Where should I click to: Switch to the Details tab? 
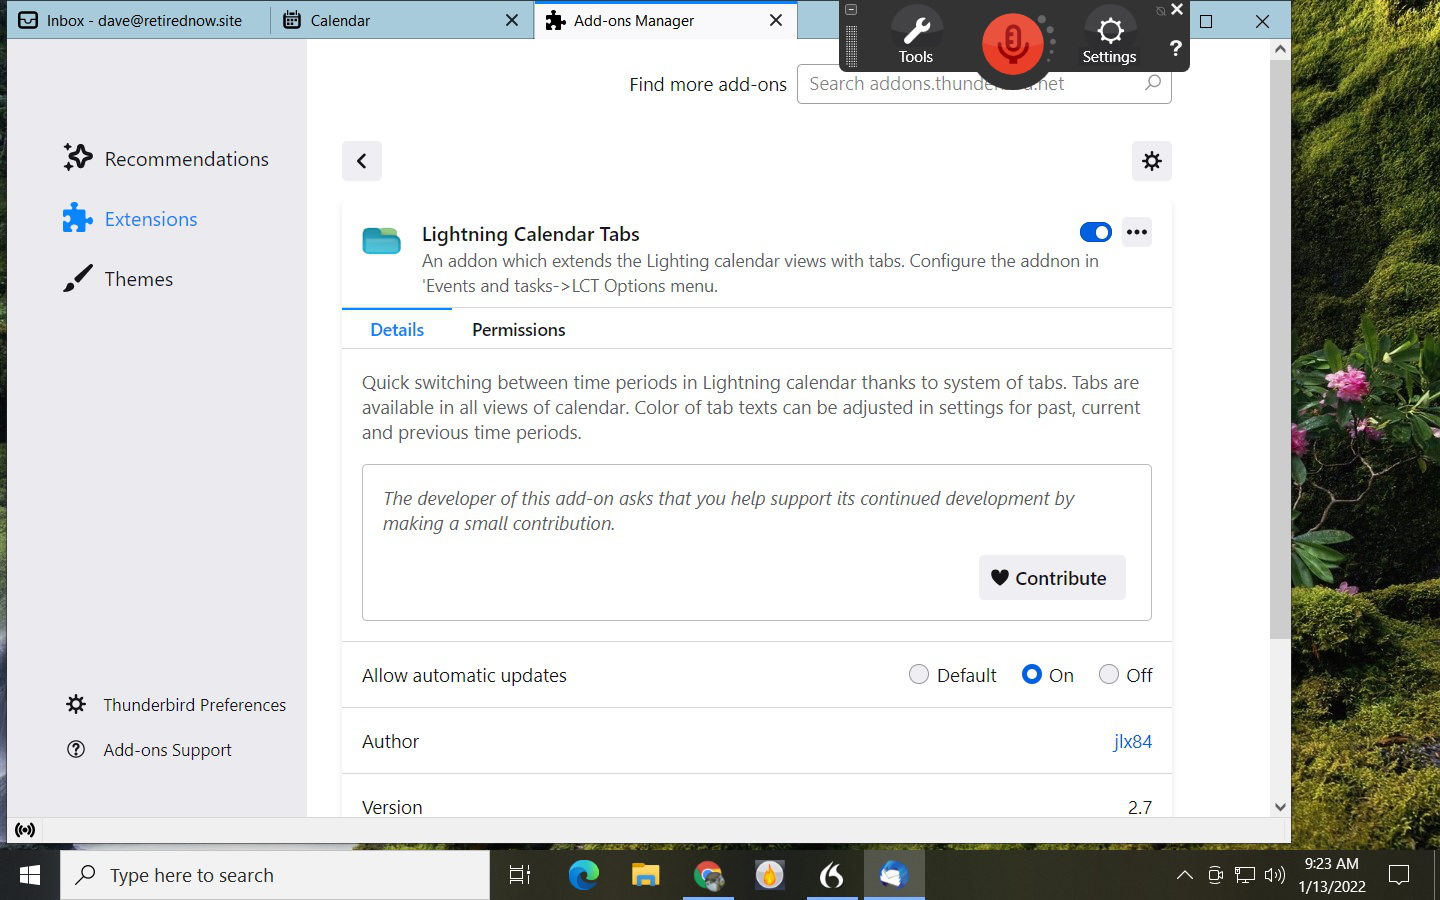coord(397,330)
